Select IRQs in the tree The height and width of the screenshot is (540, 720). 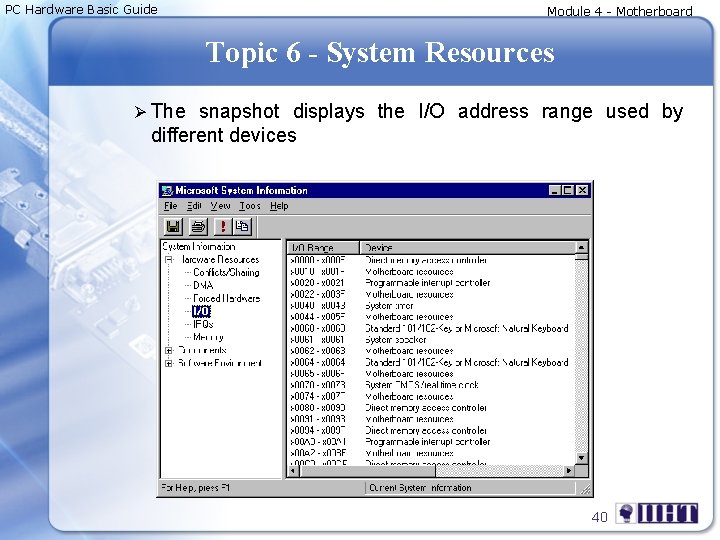pyautogui.click(x=203, y=324)
